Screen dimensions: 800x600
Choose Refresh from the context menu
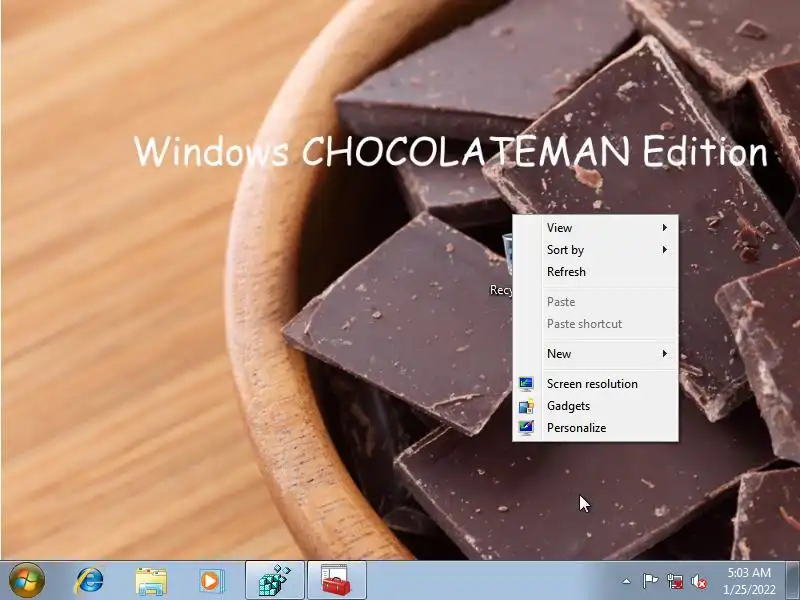[595, 271]
